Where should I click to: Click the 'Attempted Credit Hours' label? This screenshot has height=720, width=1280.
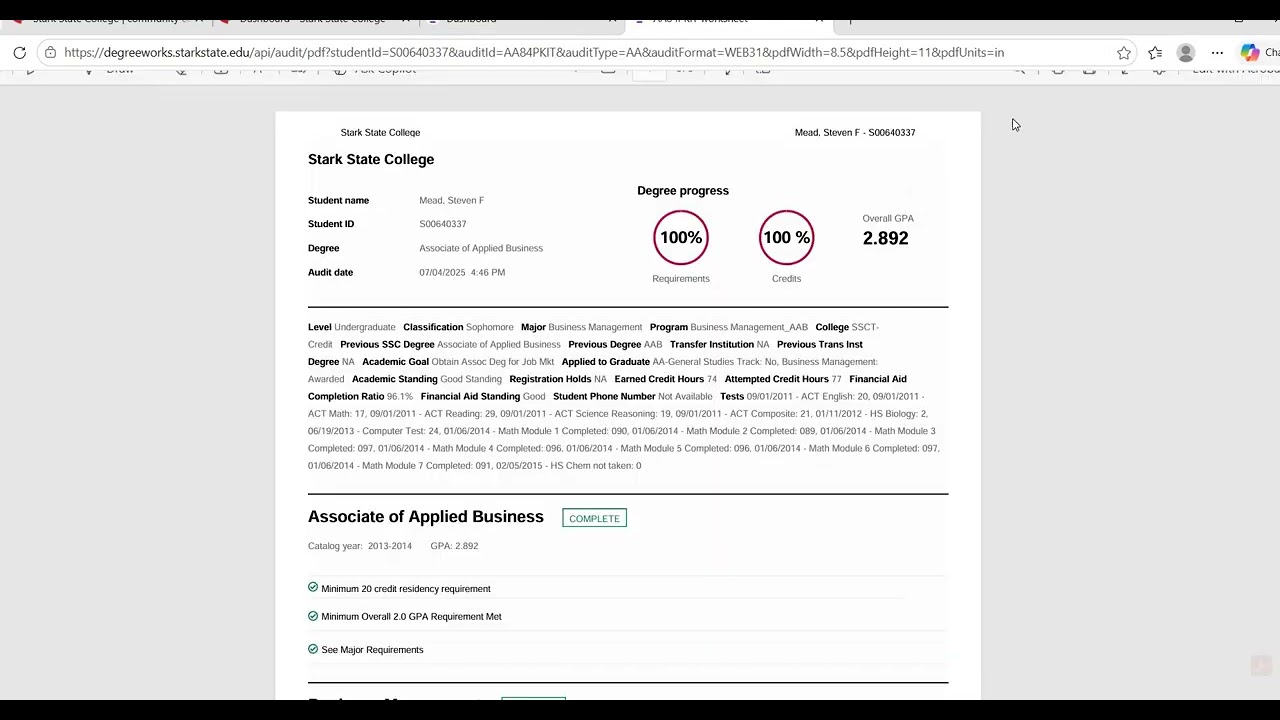point(777,379)
